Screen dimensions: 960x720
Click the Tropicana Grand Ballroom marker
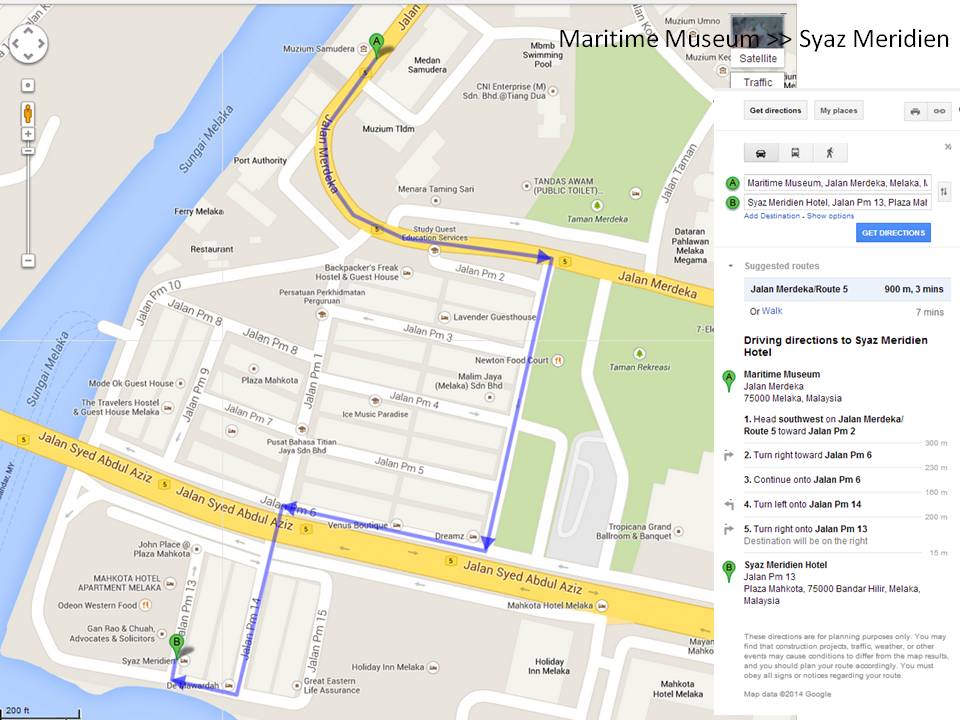point(678,531)
